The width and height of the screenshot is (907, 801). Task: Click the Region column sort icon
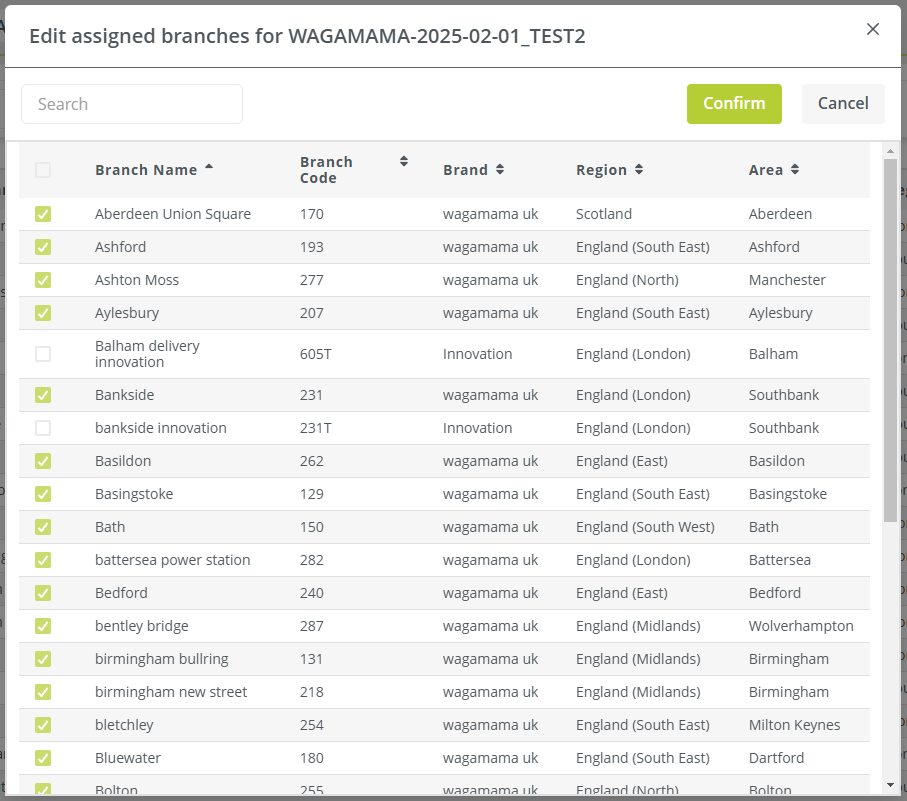[x=639, y=170]
